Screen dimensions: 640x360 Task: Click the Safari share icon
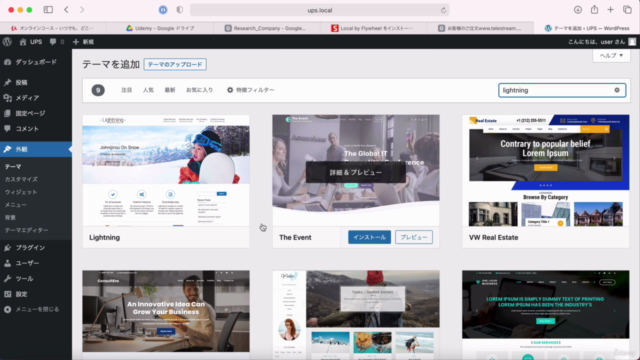pyautogui.click(x=594, y=9)
